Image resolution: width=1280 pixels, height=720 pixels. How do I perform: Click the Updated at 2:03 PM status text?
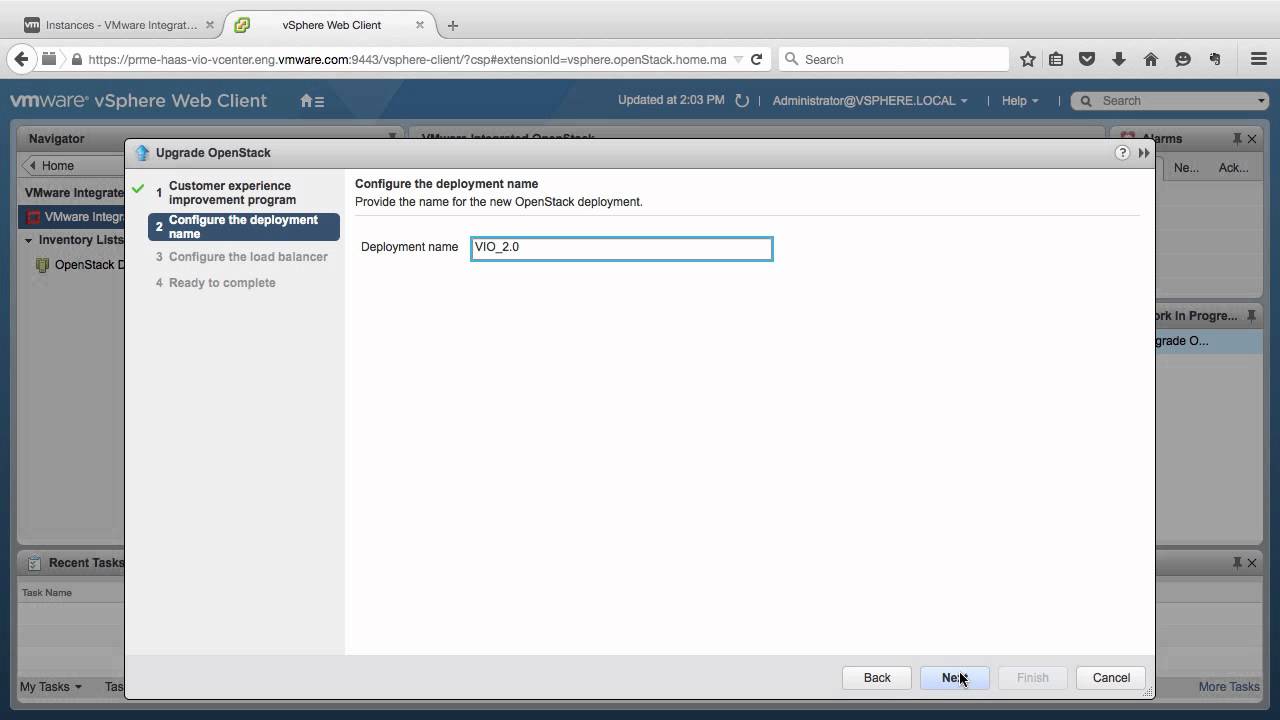[x=671, y=100]
